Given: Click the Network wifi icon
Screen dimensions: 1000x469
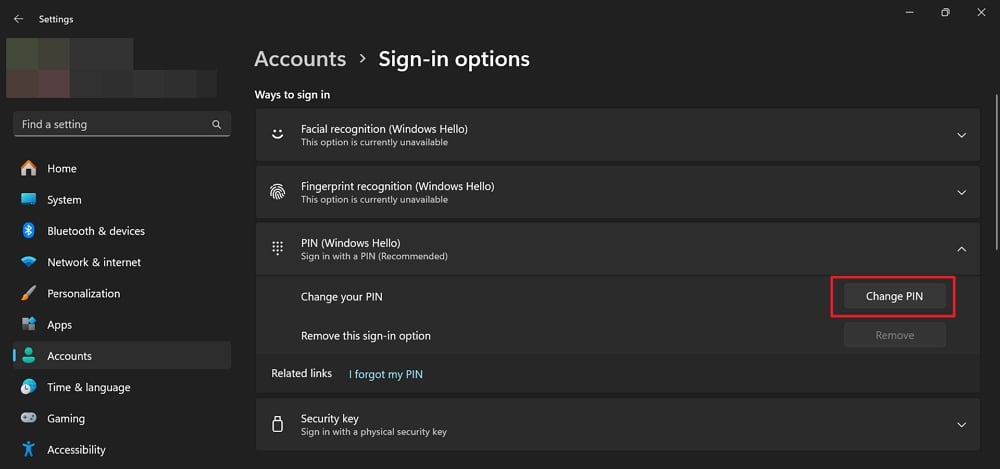Looking at the screenshot, I should click(x=29, y=262).
